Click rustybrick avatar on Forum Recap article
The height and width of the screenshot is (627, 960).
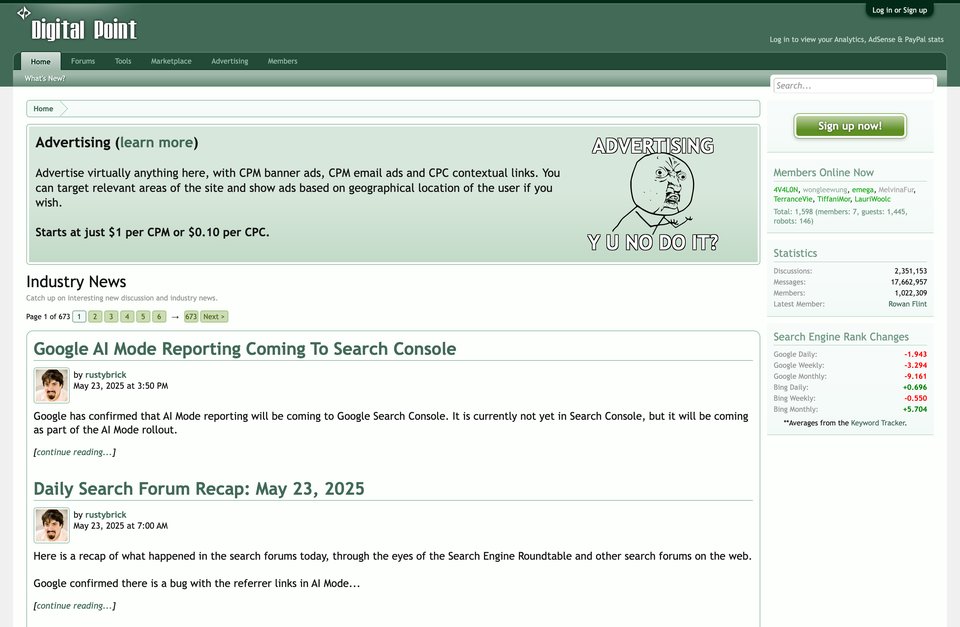coord(51,525)
